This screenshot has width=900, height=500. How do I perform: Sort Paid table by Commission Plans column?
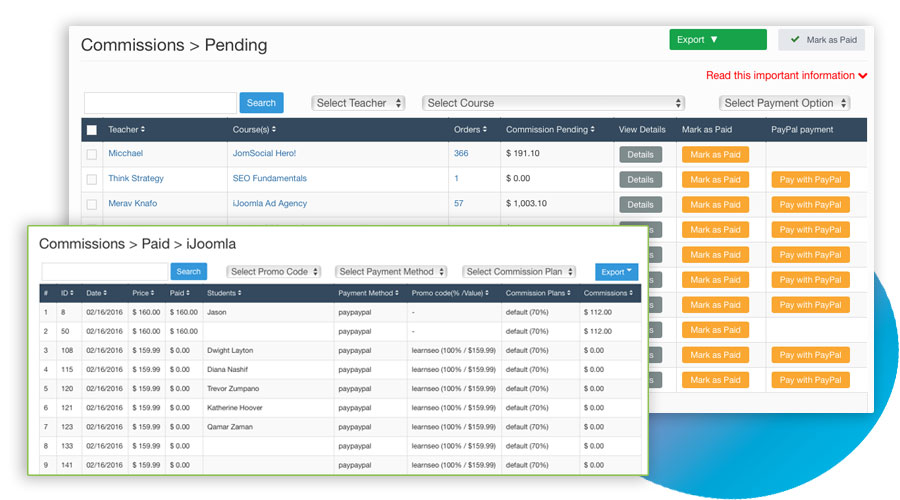[538, 293]
